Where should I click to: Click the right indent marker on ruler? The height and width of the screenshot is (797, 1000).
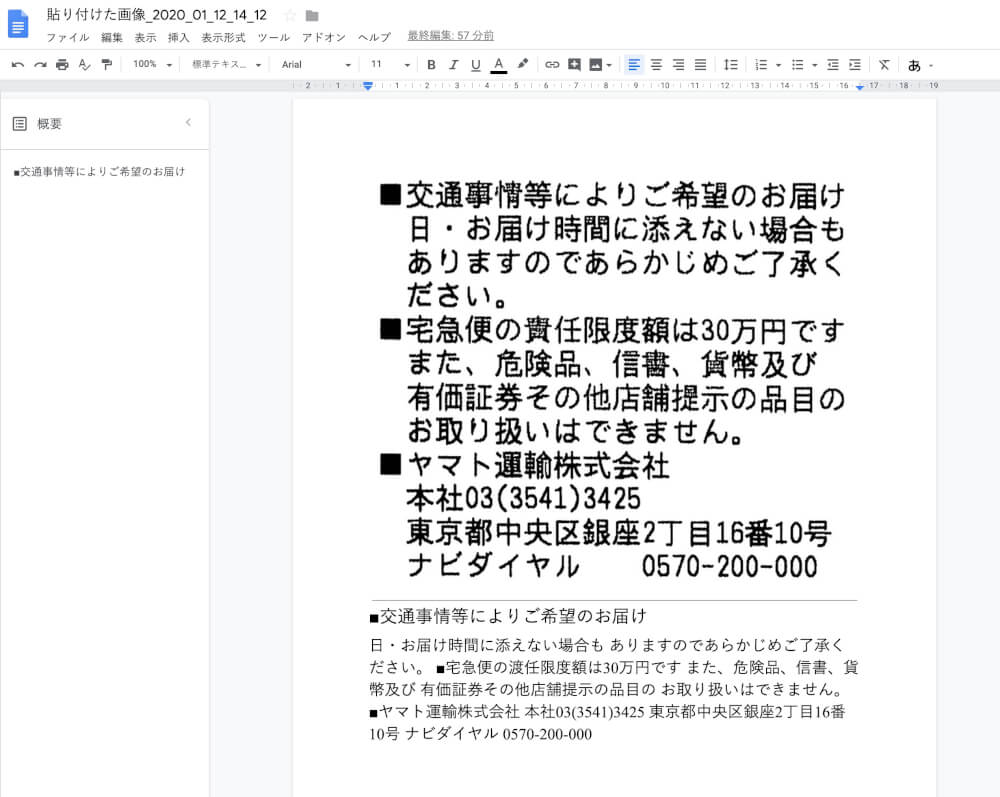[860, 86]
